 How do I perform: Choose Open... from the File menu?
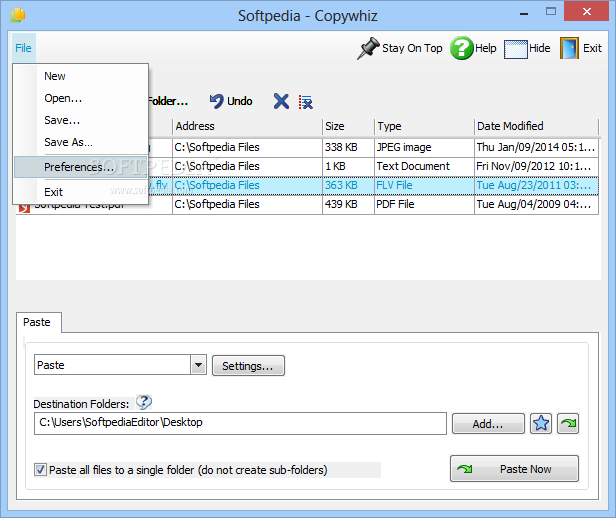coord(81,98)
